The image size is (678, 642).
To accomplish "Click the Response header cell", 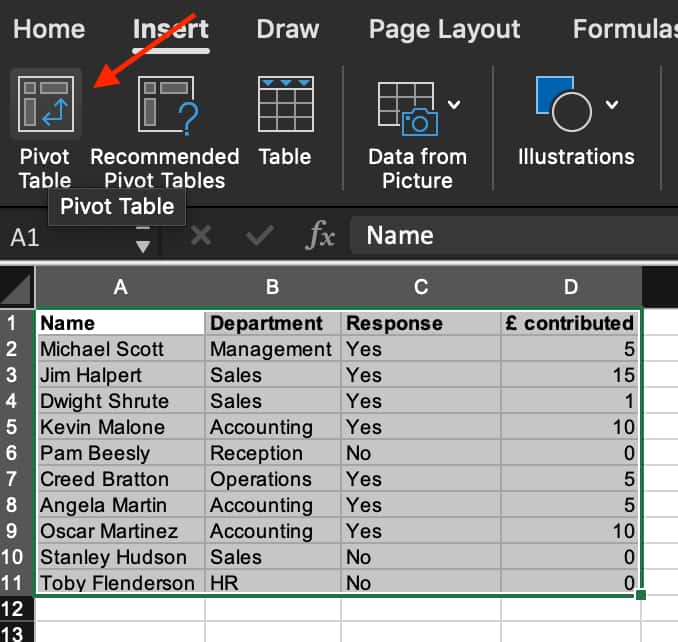I will tap(421, 323).
